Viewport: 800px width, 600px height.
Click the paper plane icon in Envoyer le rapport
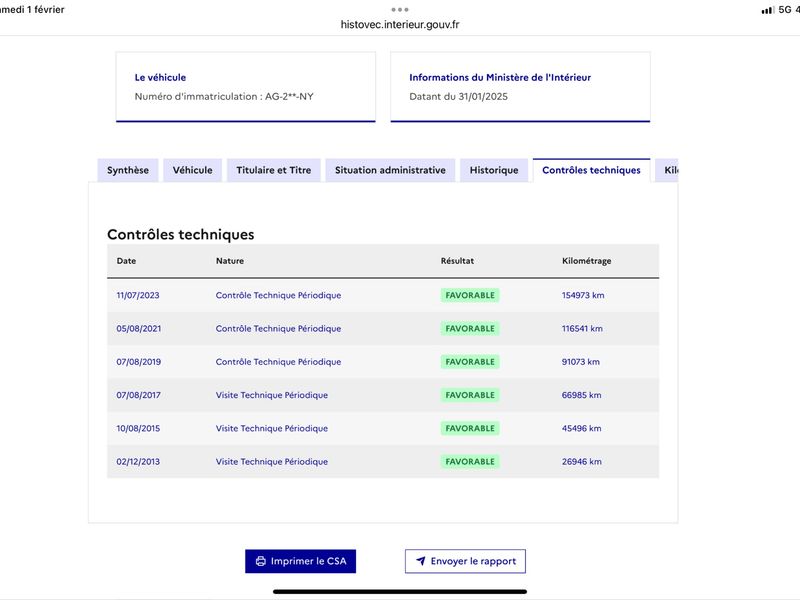coord(420,561)
